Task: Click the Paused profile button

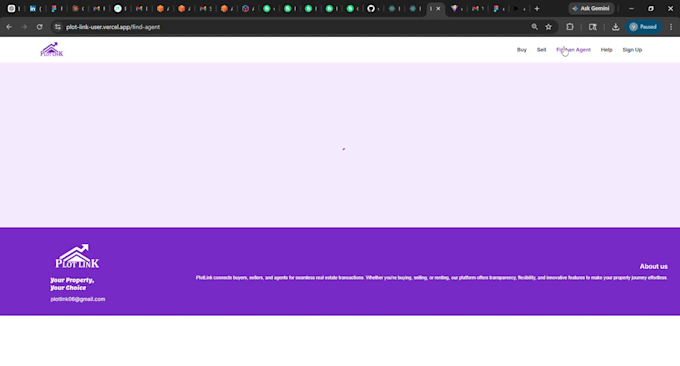Action: pyautogui.click(x=644, y=27)
